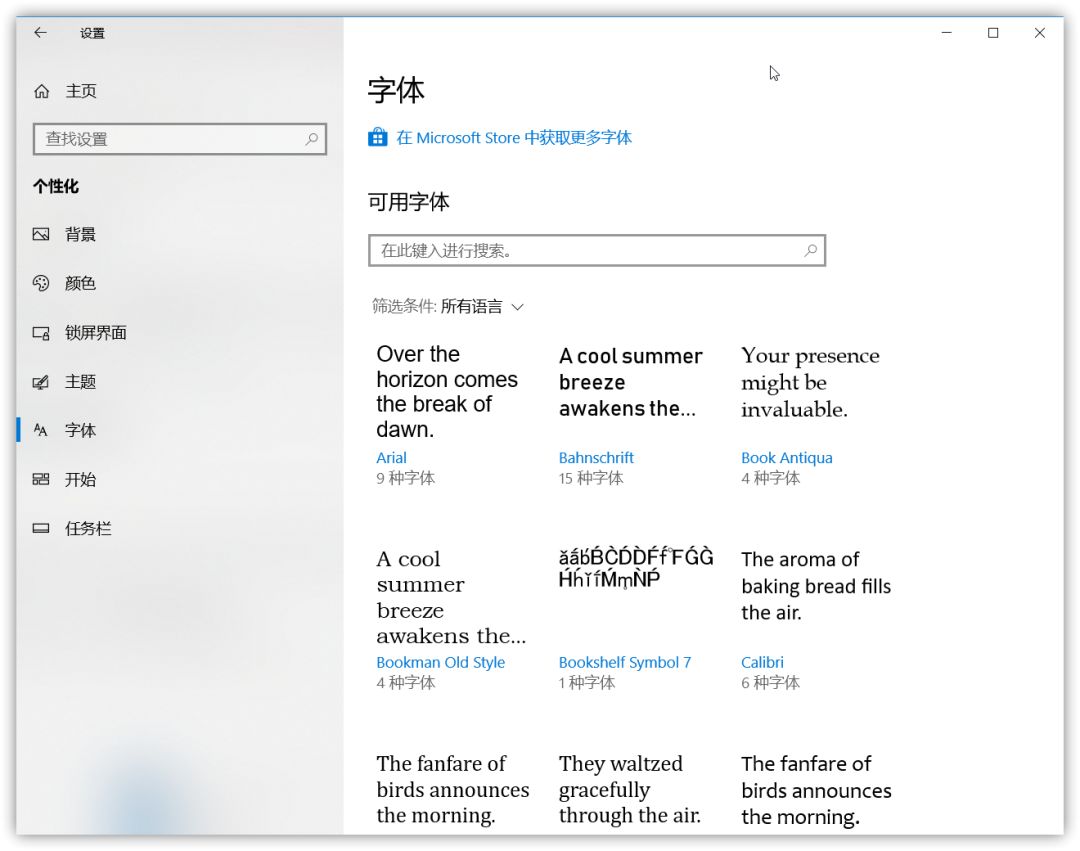This screenshot has width=1080, height=851.
Task: Click '6 种字体' under Calibri
Action: [770, 683]
